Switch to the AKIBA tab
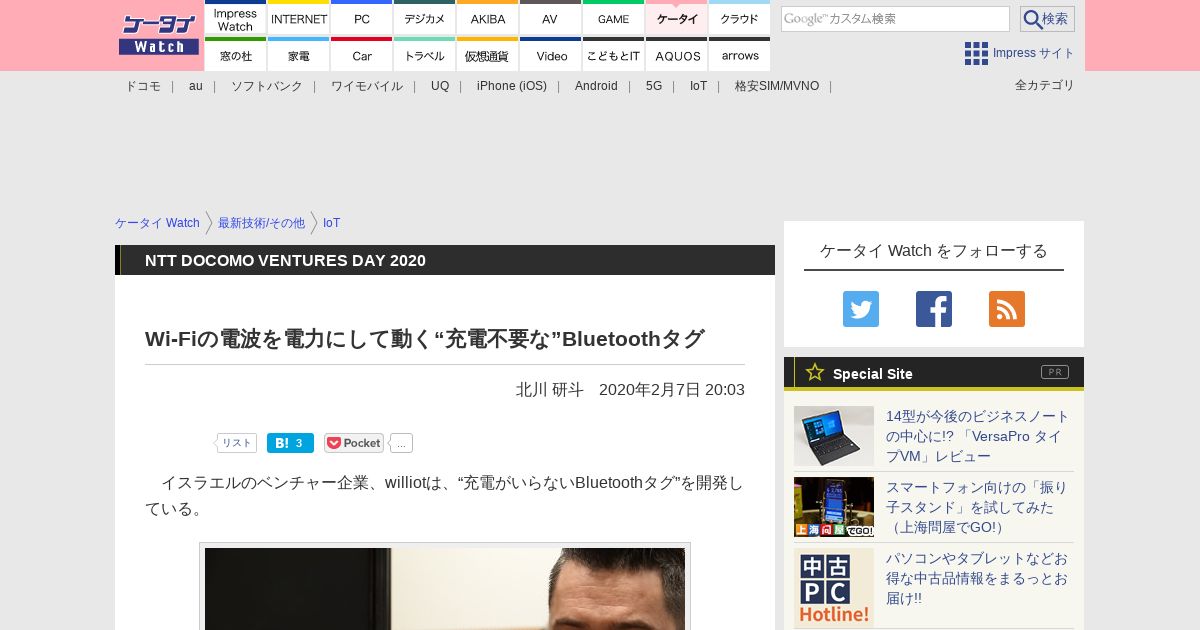The height and width of the screenshot is (630, 1200). pos(488,18)
